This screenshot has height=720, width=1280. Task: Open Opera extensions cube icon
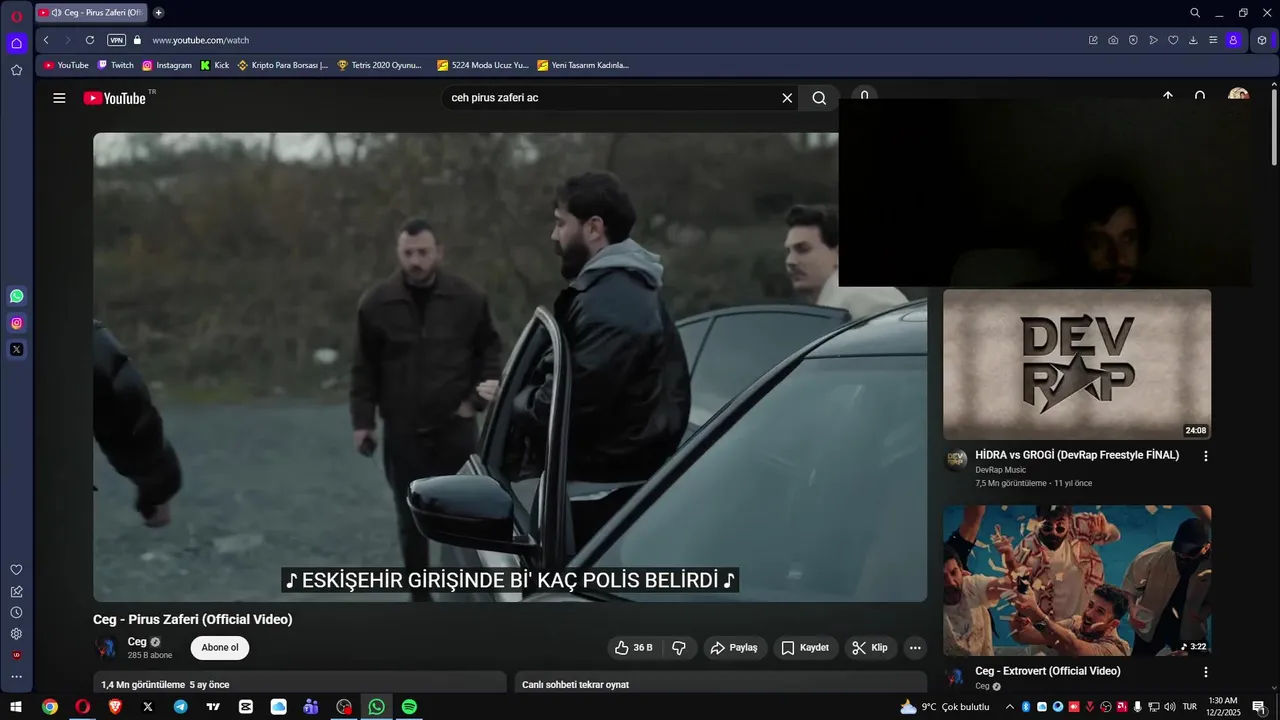pyautogui.click(x=1262, y=40)
